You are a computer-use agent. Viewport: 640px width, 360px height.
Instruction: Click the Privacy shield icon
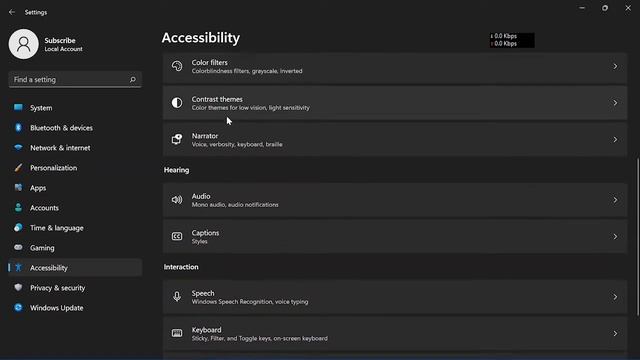pyautogui.click(x=18, y=288)
